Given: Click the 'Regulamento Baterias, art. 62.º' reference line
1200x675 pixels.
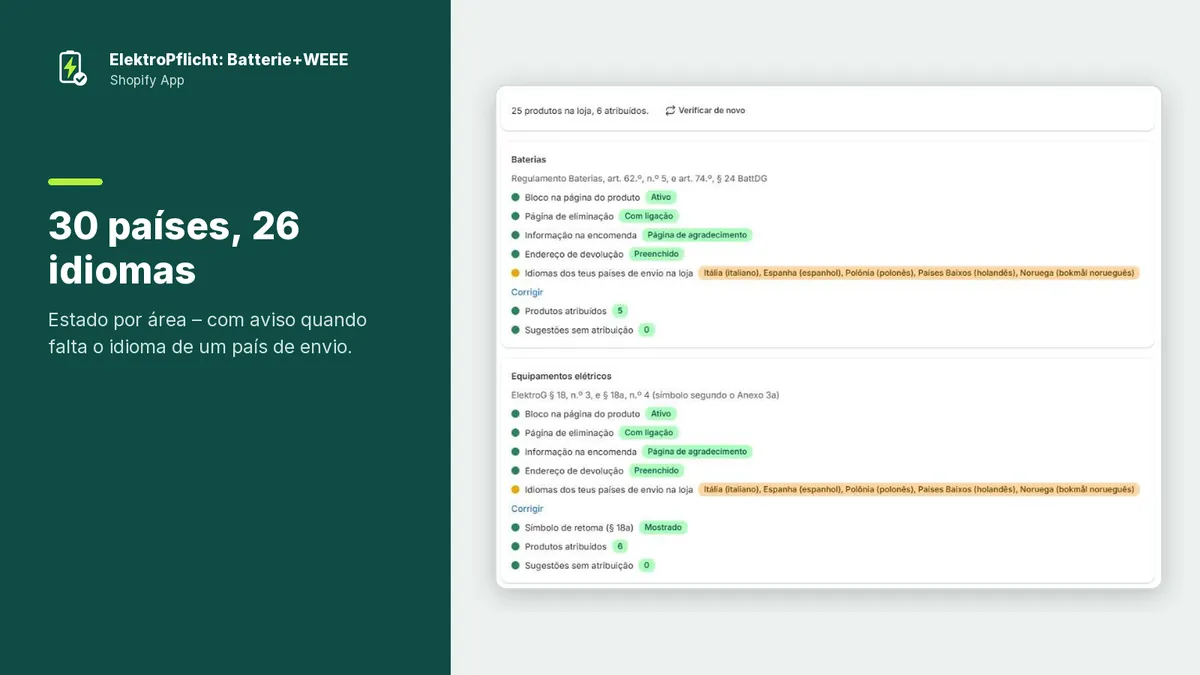Looking at the screenshot, I should [639, 178].
